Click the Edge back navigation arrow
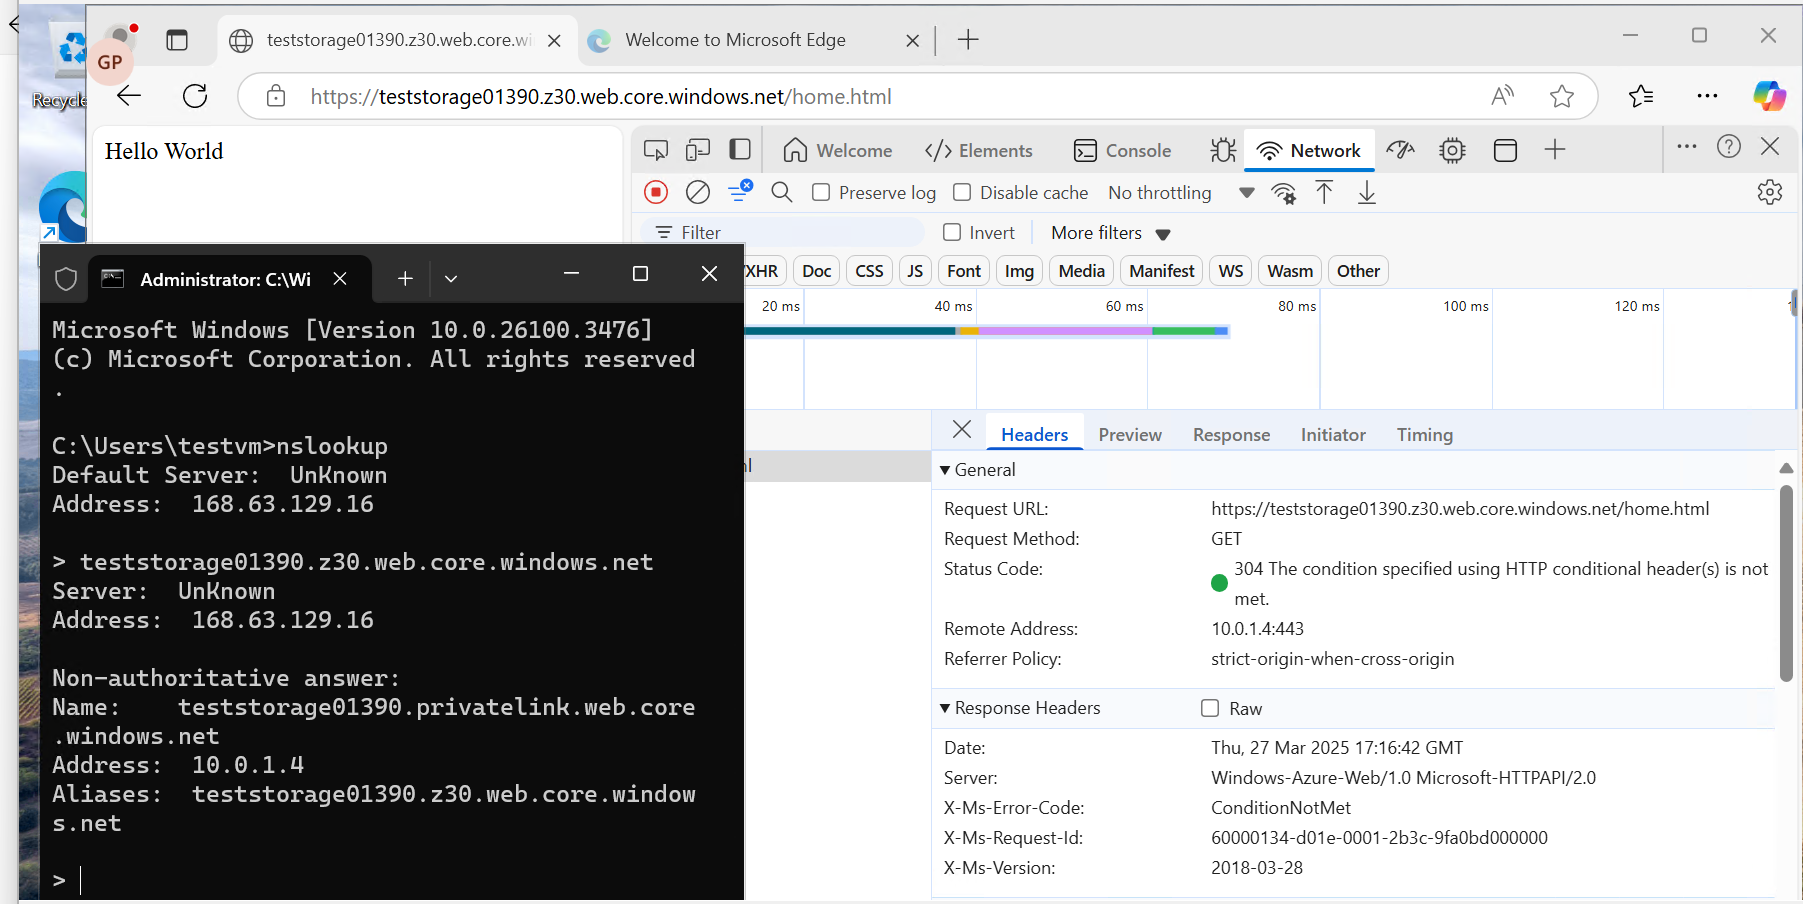This screenshot has height=904, width=1803. point(129,96)
